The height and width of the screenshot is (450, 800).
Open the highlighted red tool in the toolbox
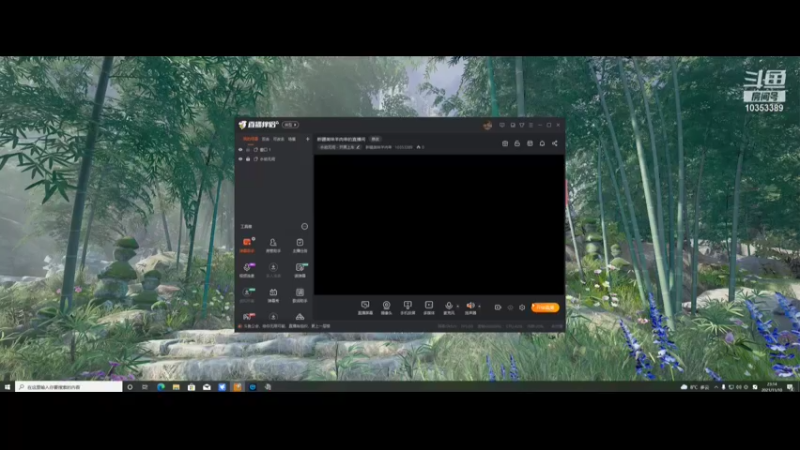point(247,244)
